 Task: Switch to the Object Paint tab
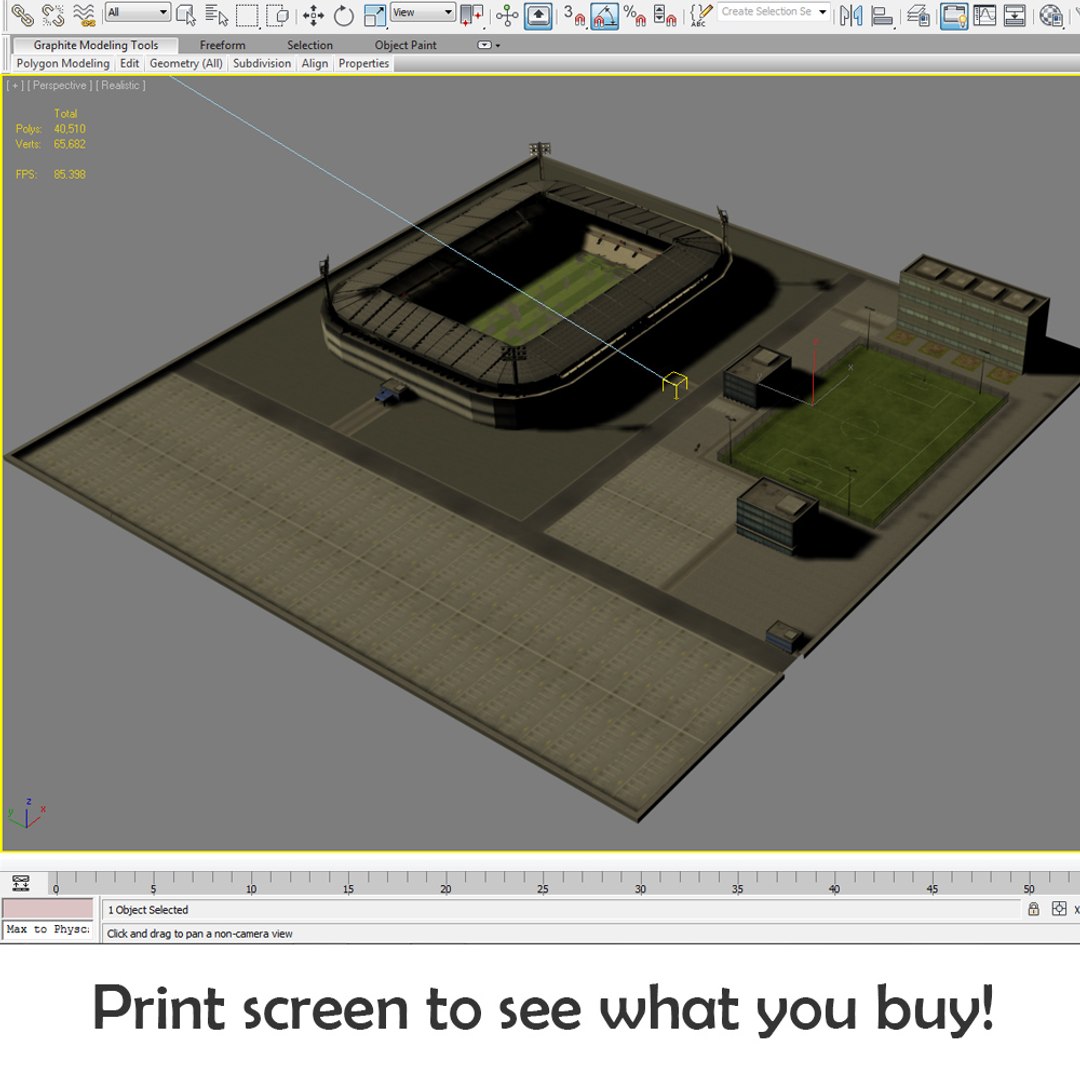(406, 45)
